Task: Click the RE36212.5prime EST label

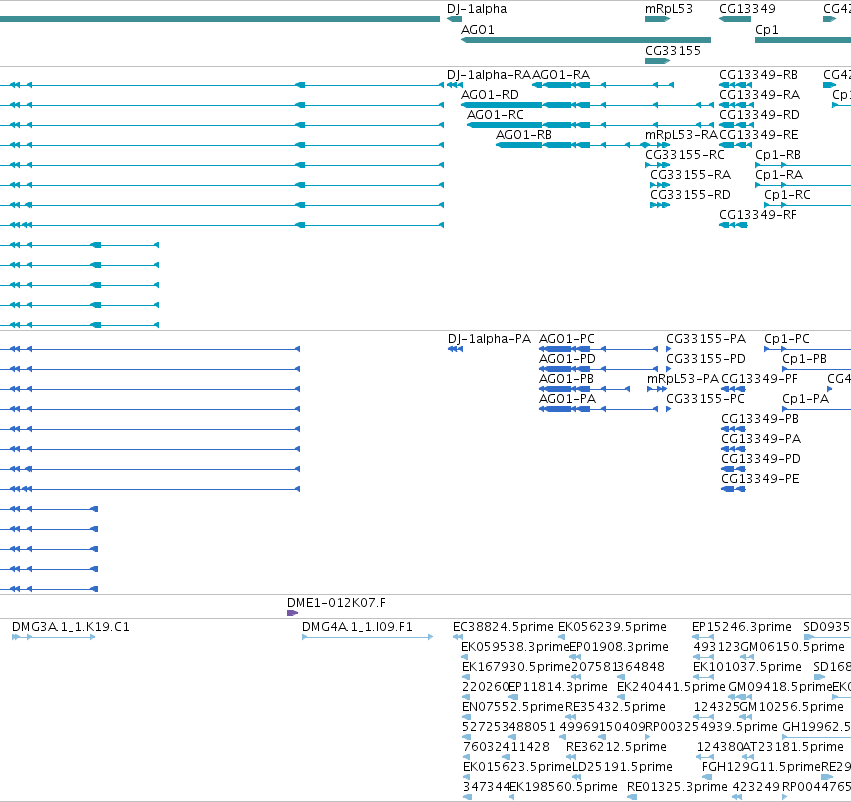Action: pyautogui.click(x=616, y=747)
